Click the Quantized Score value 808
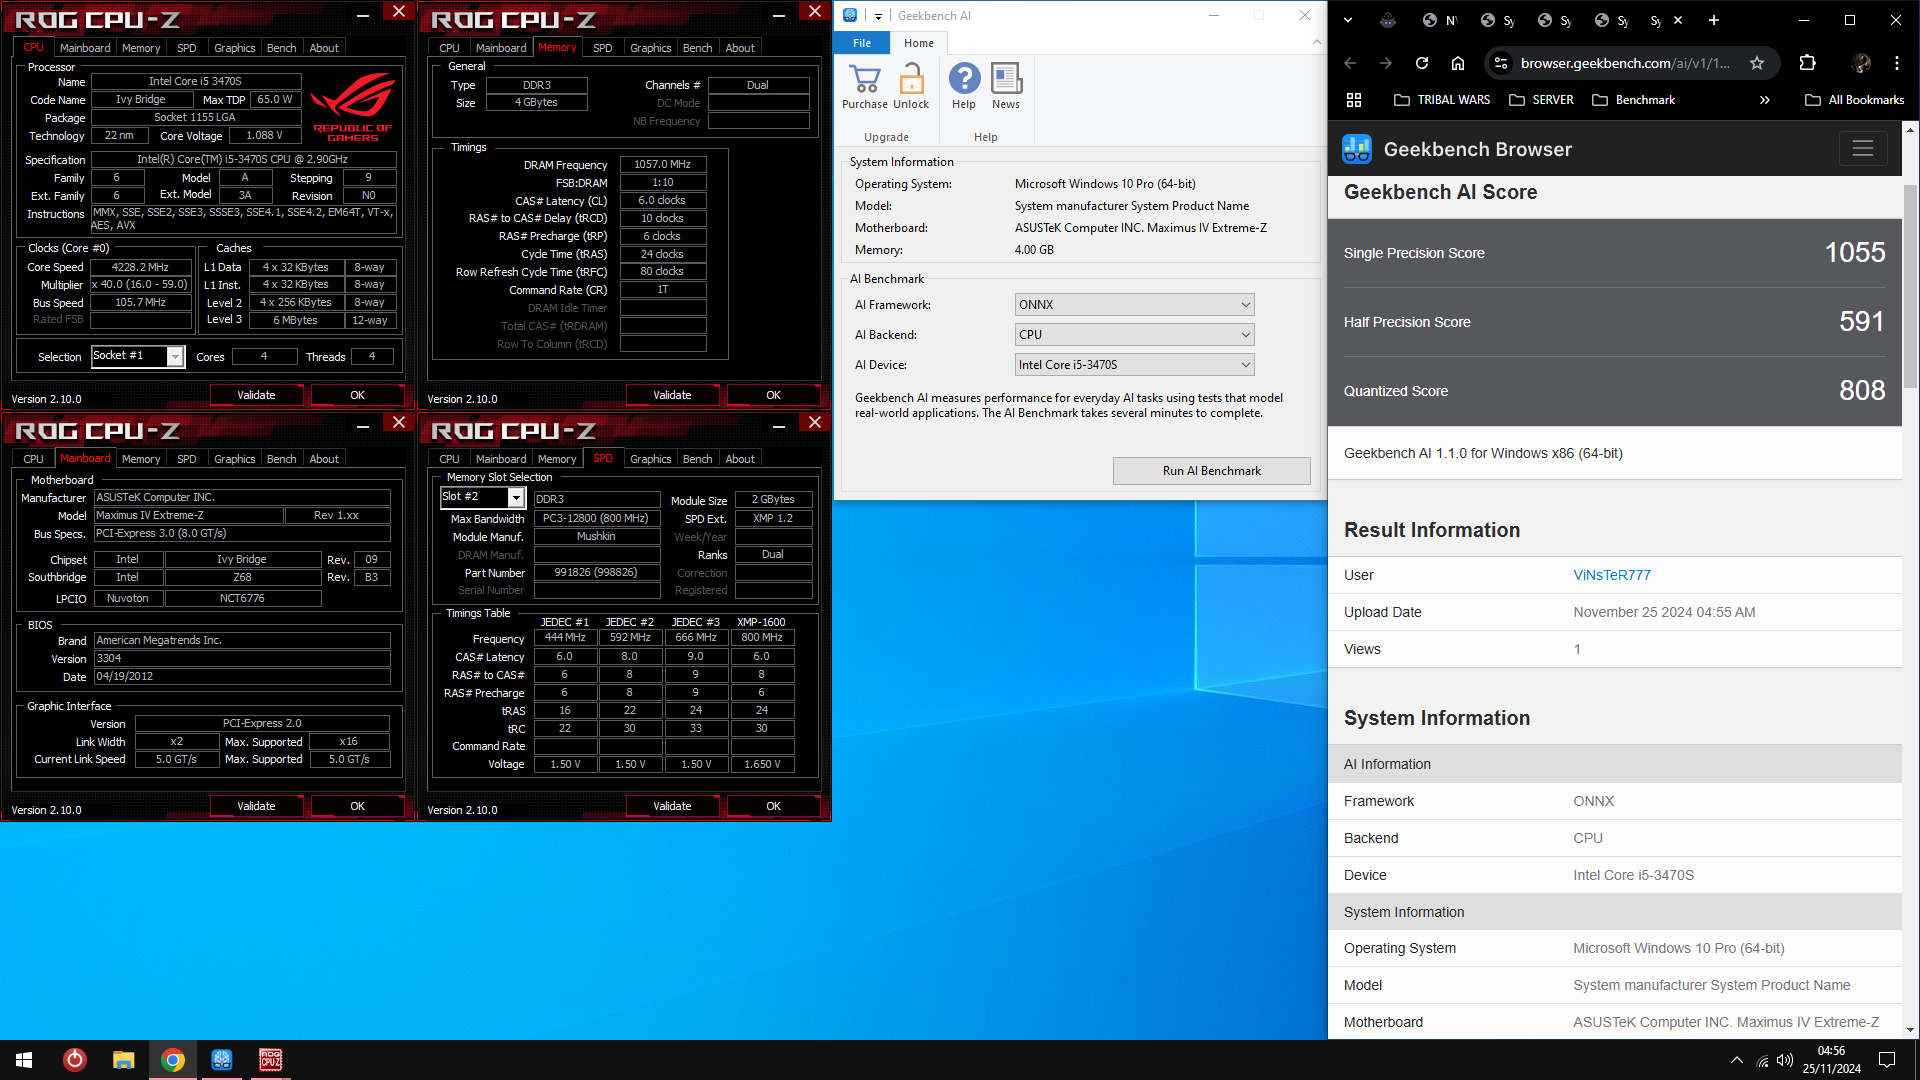Viewport: 1920px width, 1080px height. tap(1862, 391)
